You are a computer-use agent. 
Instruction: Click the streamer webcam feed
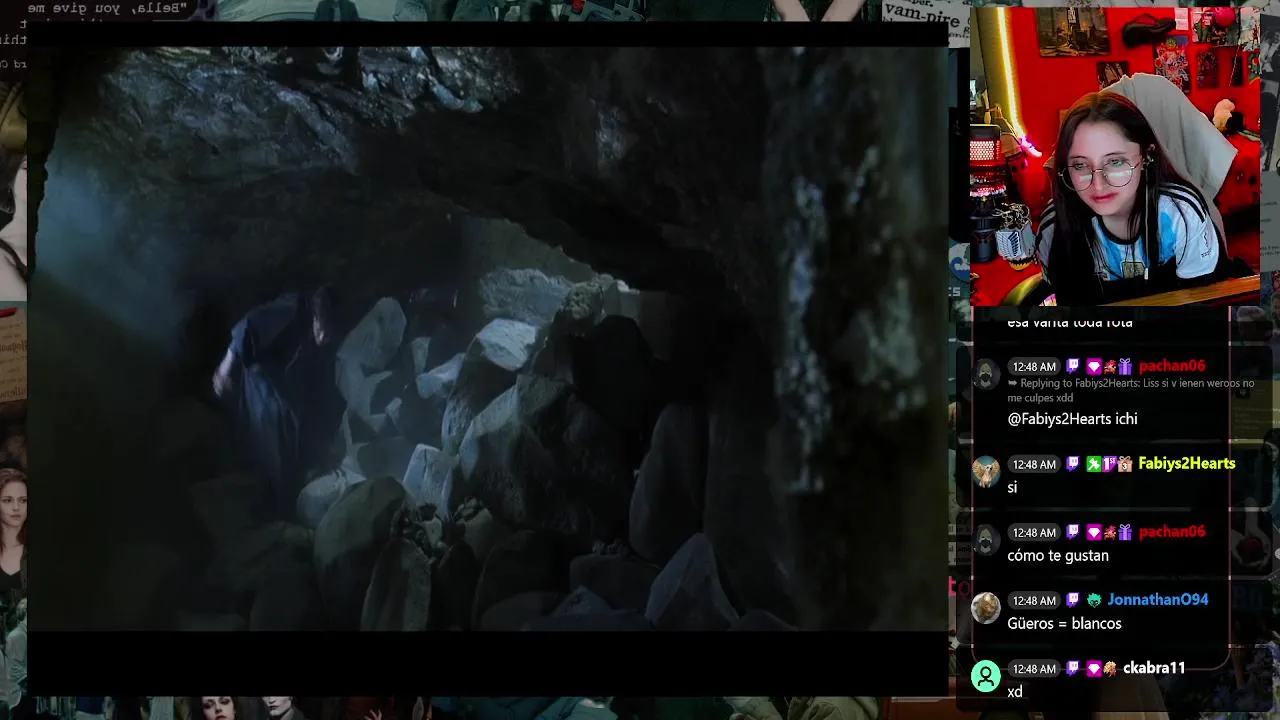1115,156
